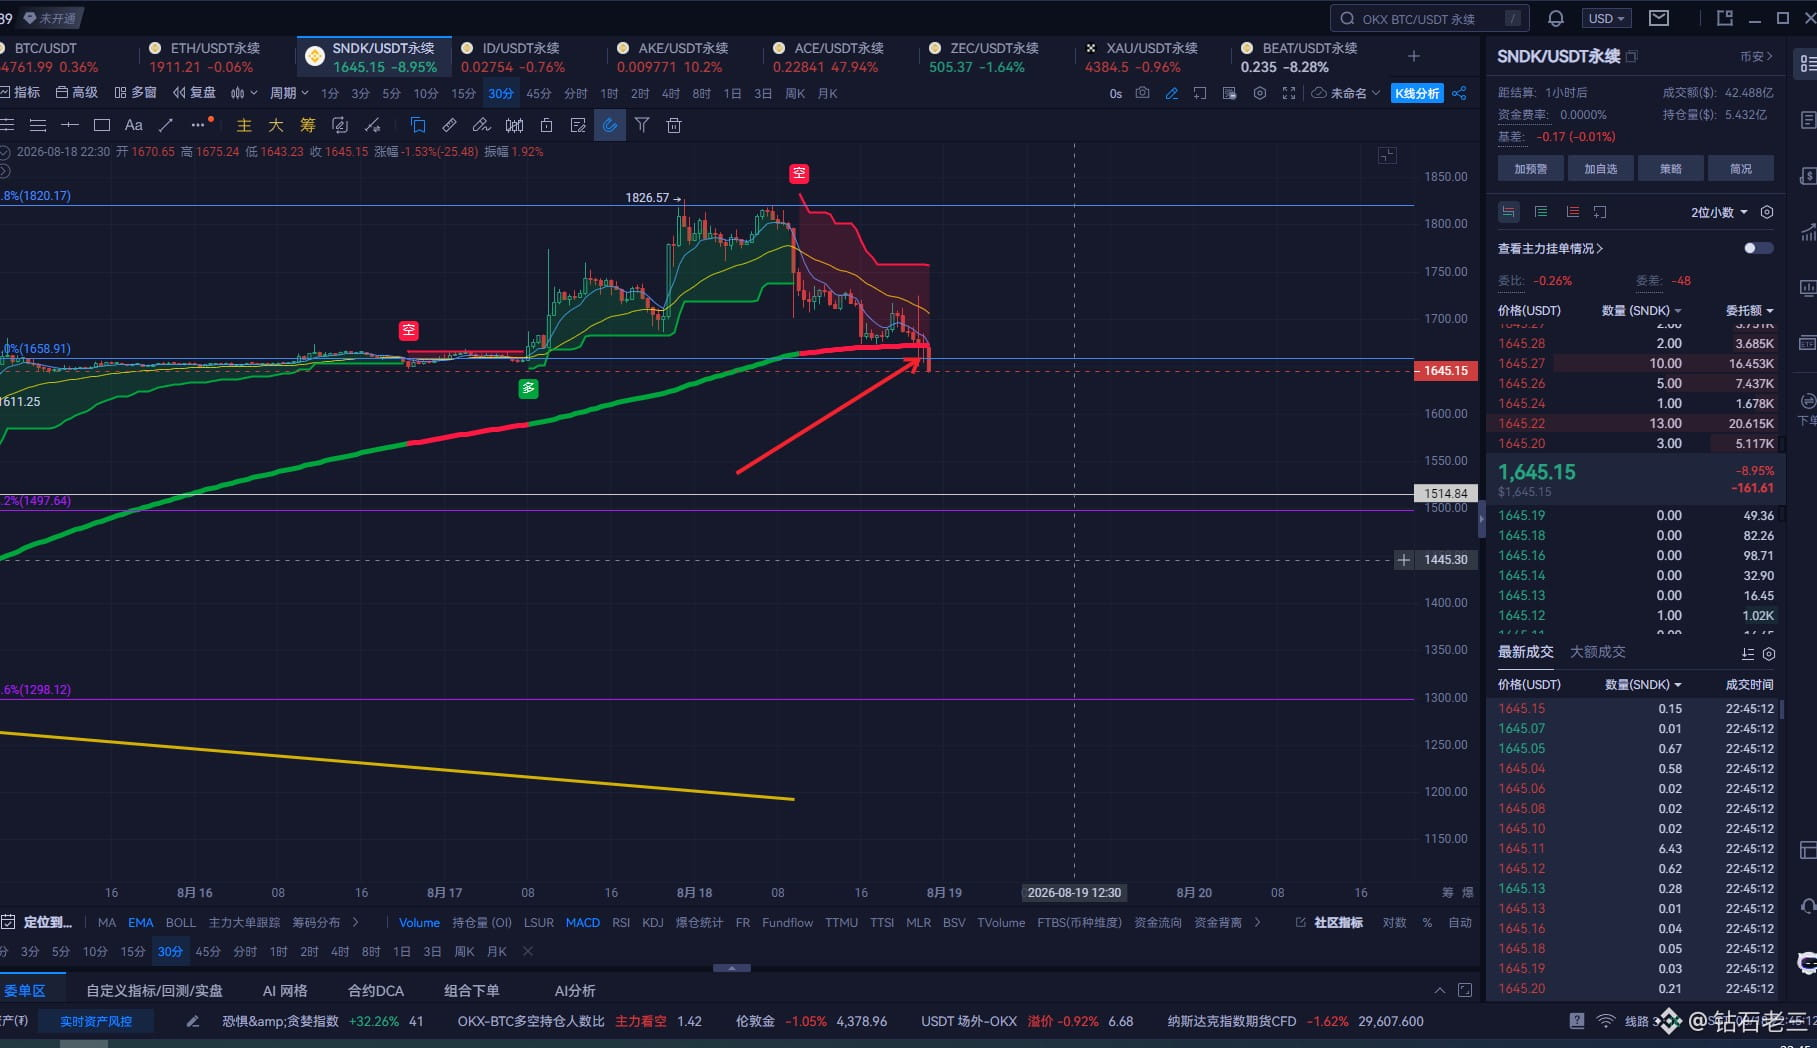Viewport: 1817px width, 1048px height.
Task: Toggle MACD indicator
Action: 583,922
